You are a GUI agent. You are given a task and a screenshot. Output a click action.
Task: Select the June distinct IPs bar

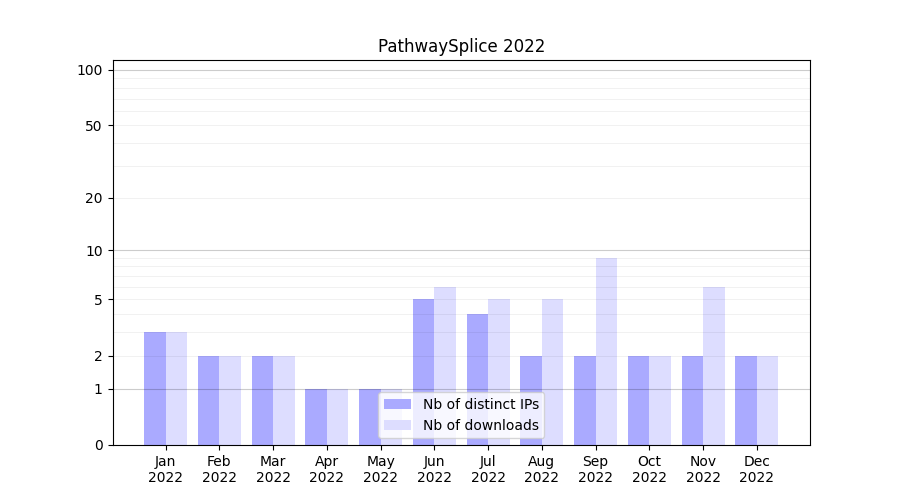point(423,371)
